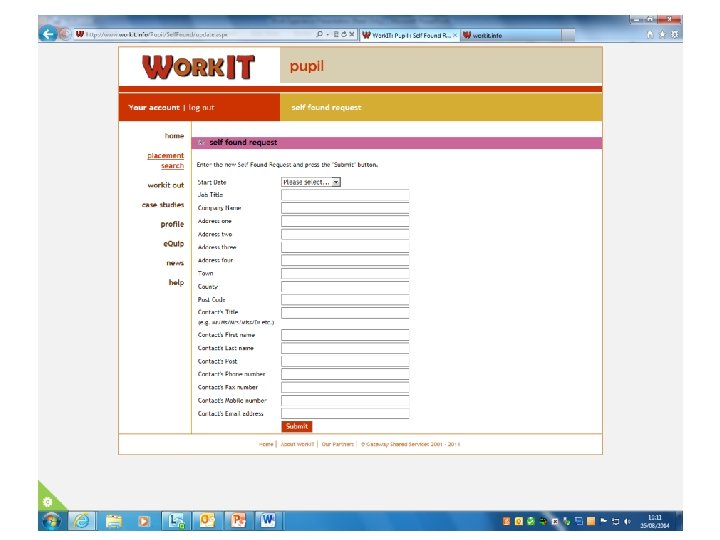Open profile in side menu
Screen dimensions: 720x540
tap(172, 224)
